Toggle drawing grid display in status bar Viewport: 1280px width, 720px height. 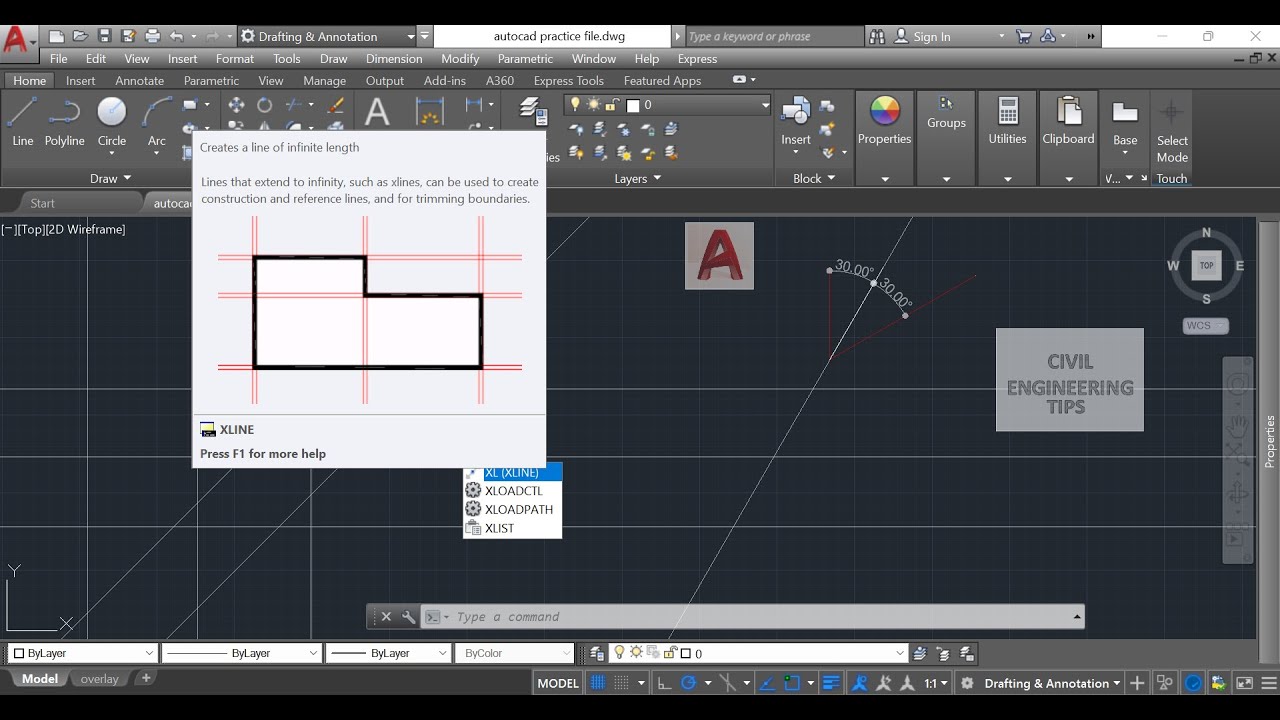[598, 683]
